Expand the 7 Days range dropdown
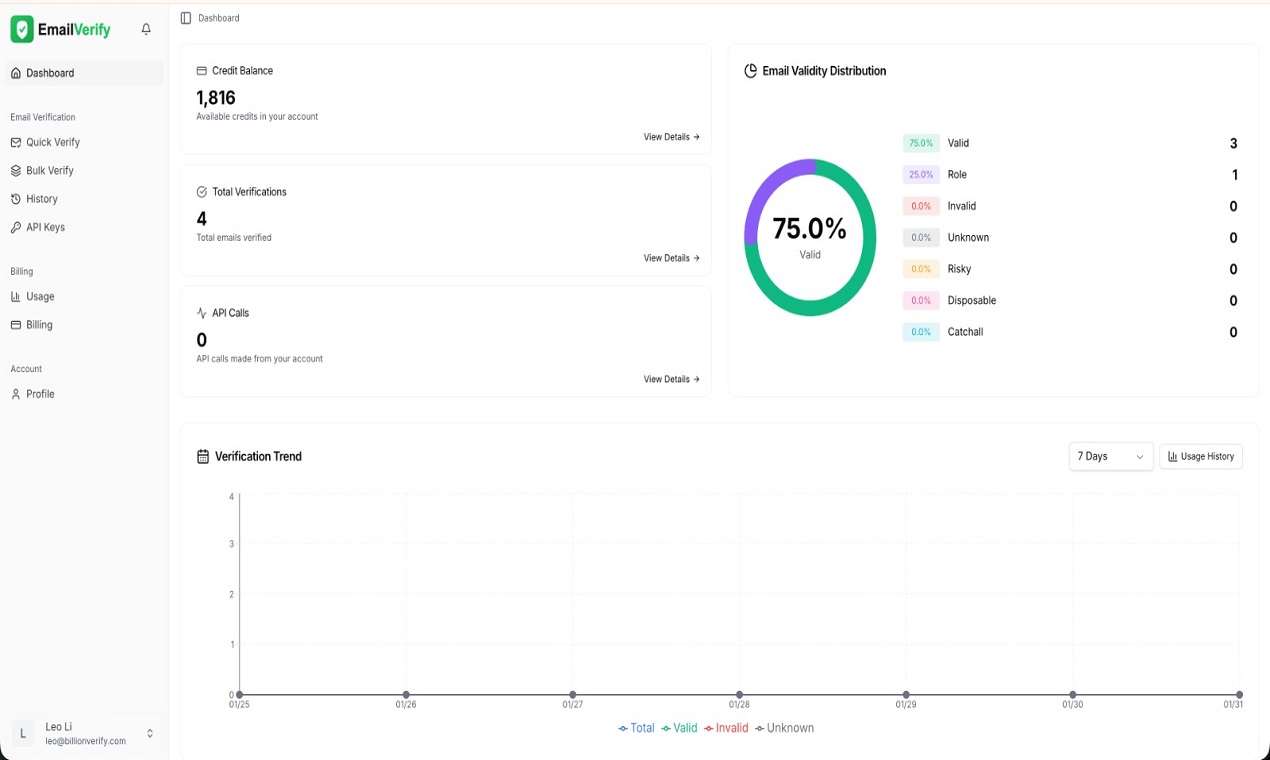Screen dimensions: 1270x760 coord(1110,456)
